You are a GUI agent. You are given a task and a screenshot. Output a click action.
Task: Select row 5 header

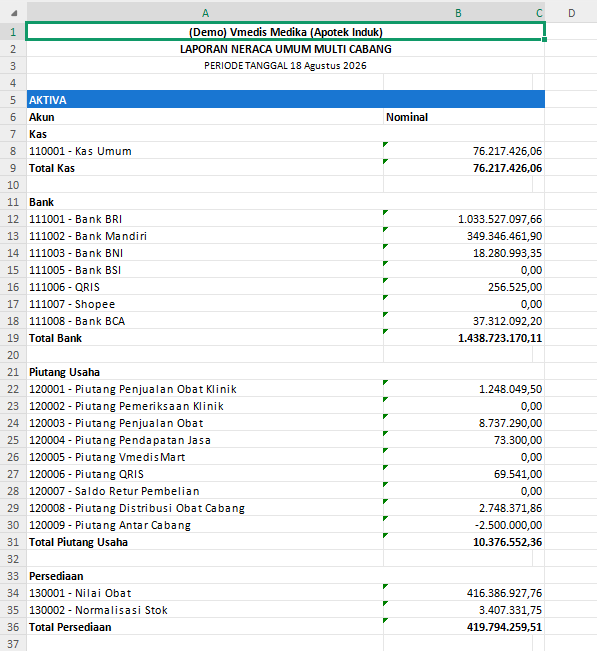pos(13,100)
